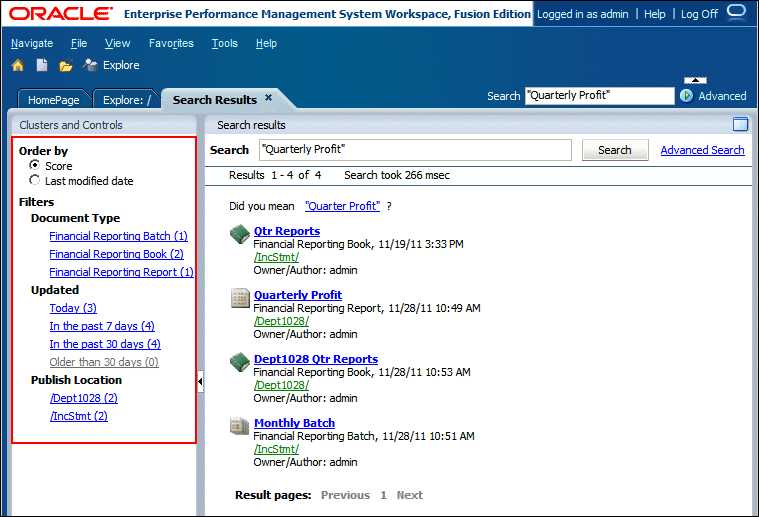The height and width of the screenshot is (517, 759).
Task: Click the green go-search arrow icon
Action: point(686,95)
